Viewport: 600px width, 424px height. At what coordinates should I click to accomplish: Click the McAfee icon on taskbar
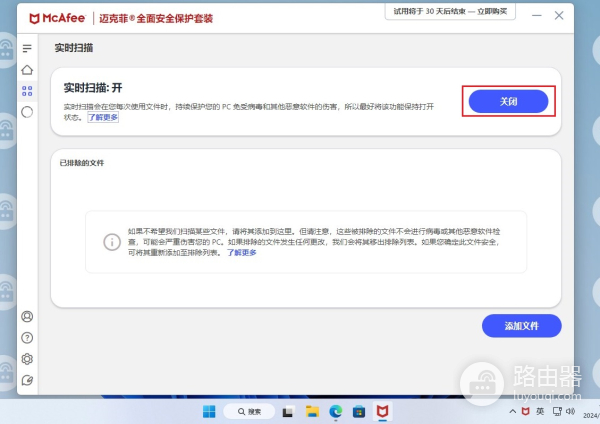[382, 412]
